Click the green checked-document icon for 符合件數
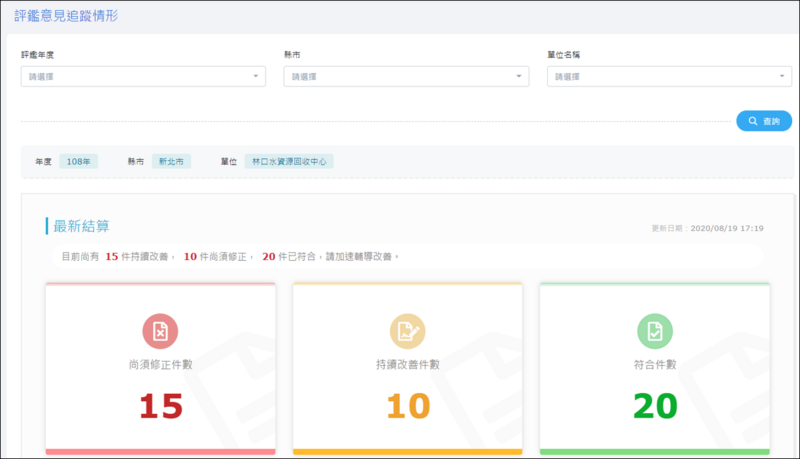Viewport: 800px width, 459px height. 655,331
